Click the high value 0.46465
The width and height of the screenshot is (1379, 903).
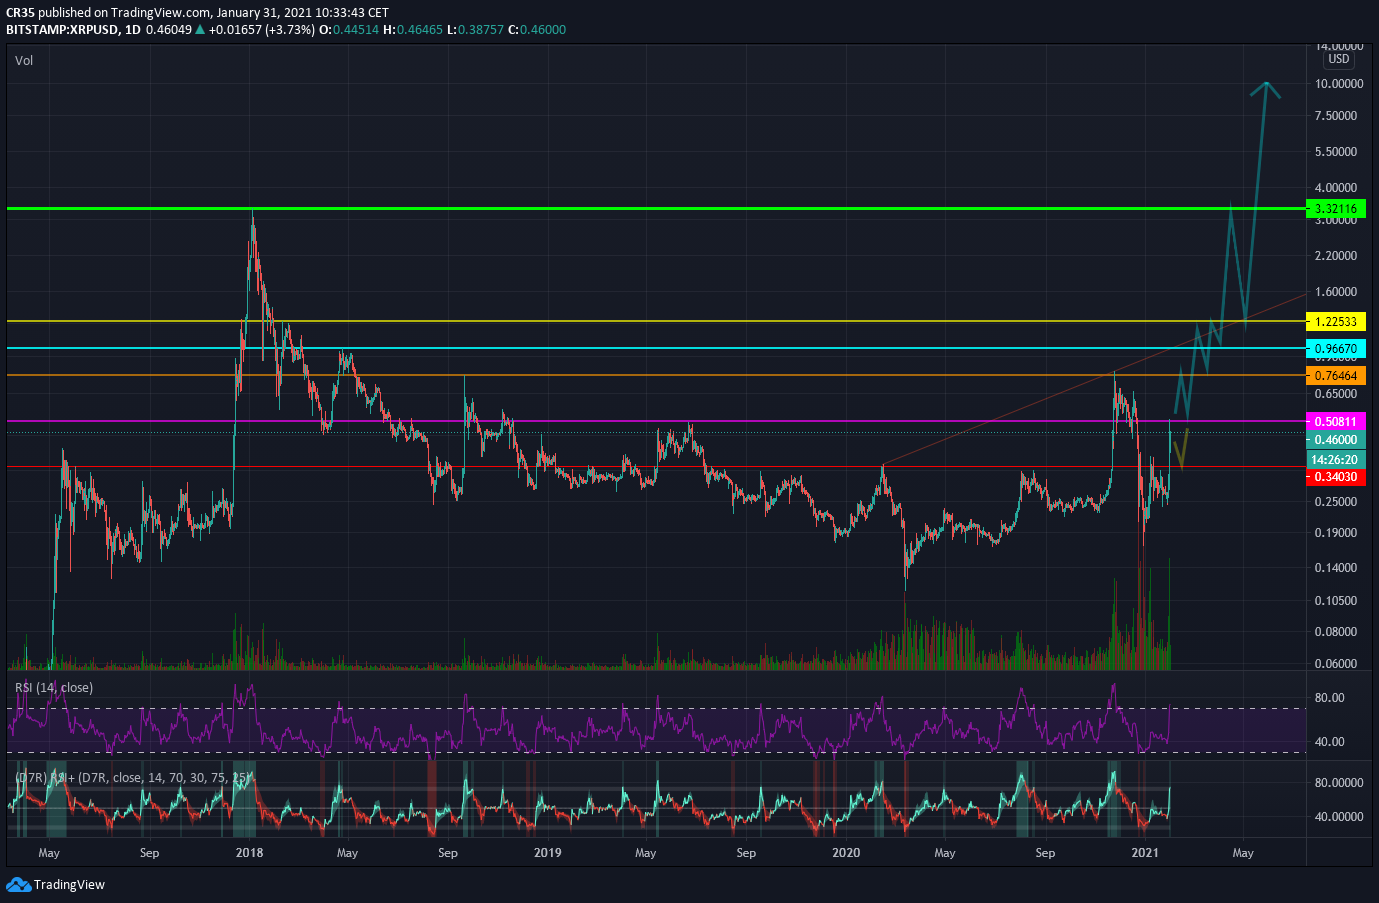tap(419, 30)
